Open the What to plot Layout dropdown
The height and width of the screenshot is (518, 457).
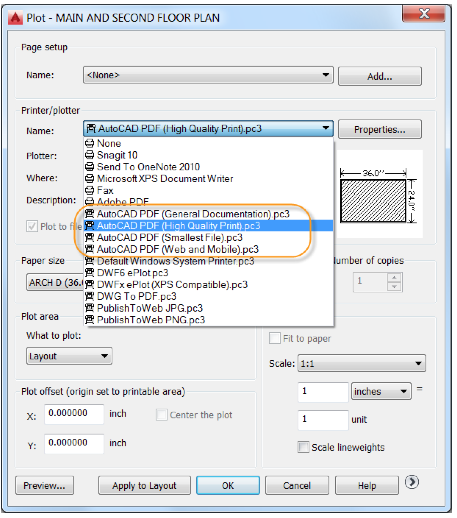(x=69, y=356)
